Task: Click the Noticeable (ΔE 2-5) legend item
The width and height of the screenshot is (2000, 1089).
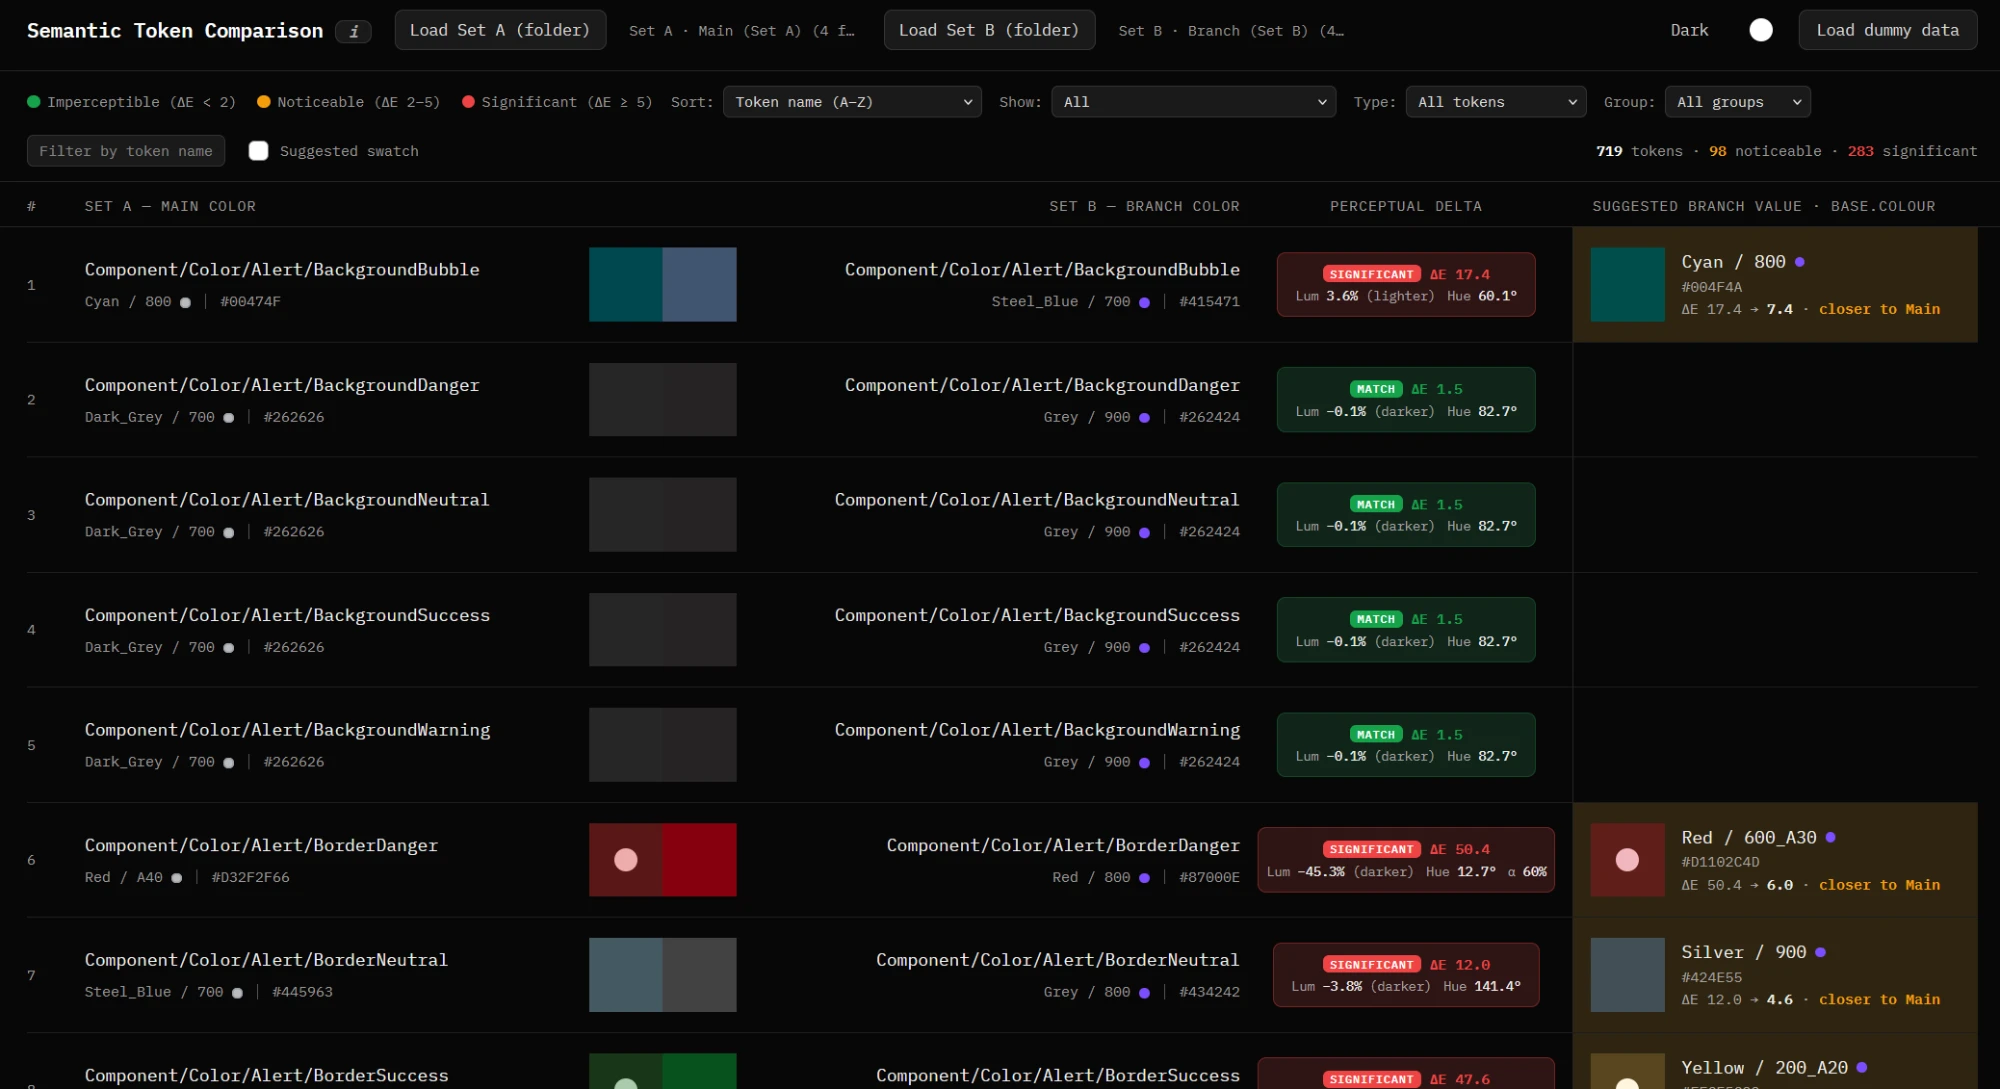Action: click(348, 102)
